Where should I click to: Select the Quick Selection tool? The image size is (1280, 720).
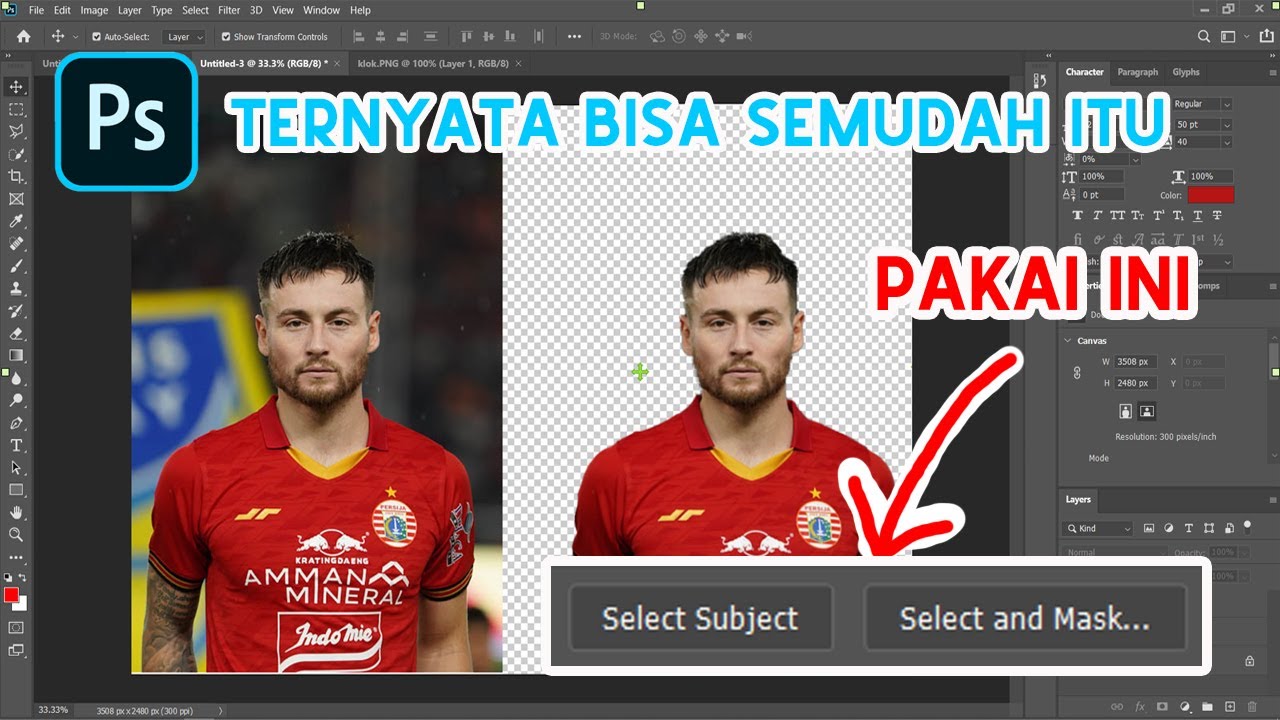[16, 154]
